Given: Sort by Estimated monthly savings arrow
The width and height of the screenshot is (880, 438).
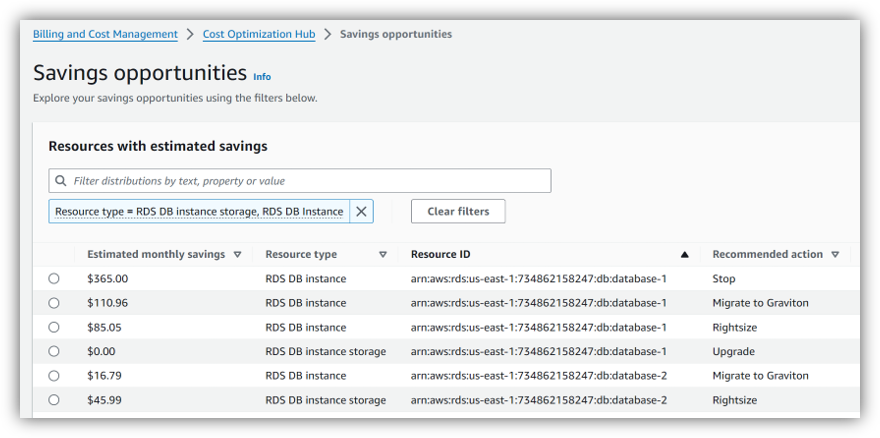Looking at the screenshot, I should coord(237,254).
